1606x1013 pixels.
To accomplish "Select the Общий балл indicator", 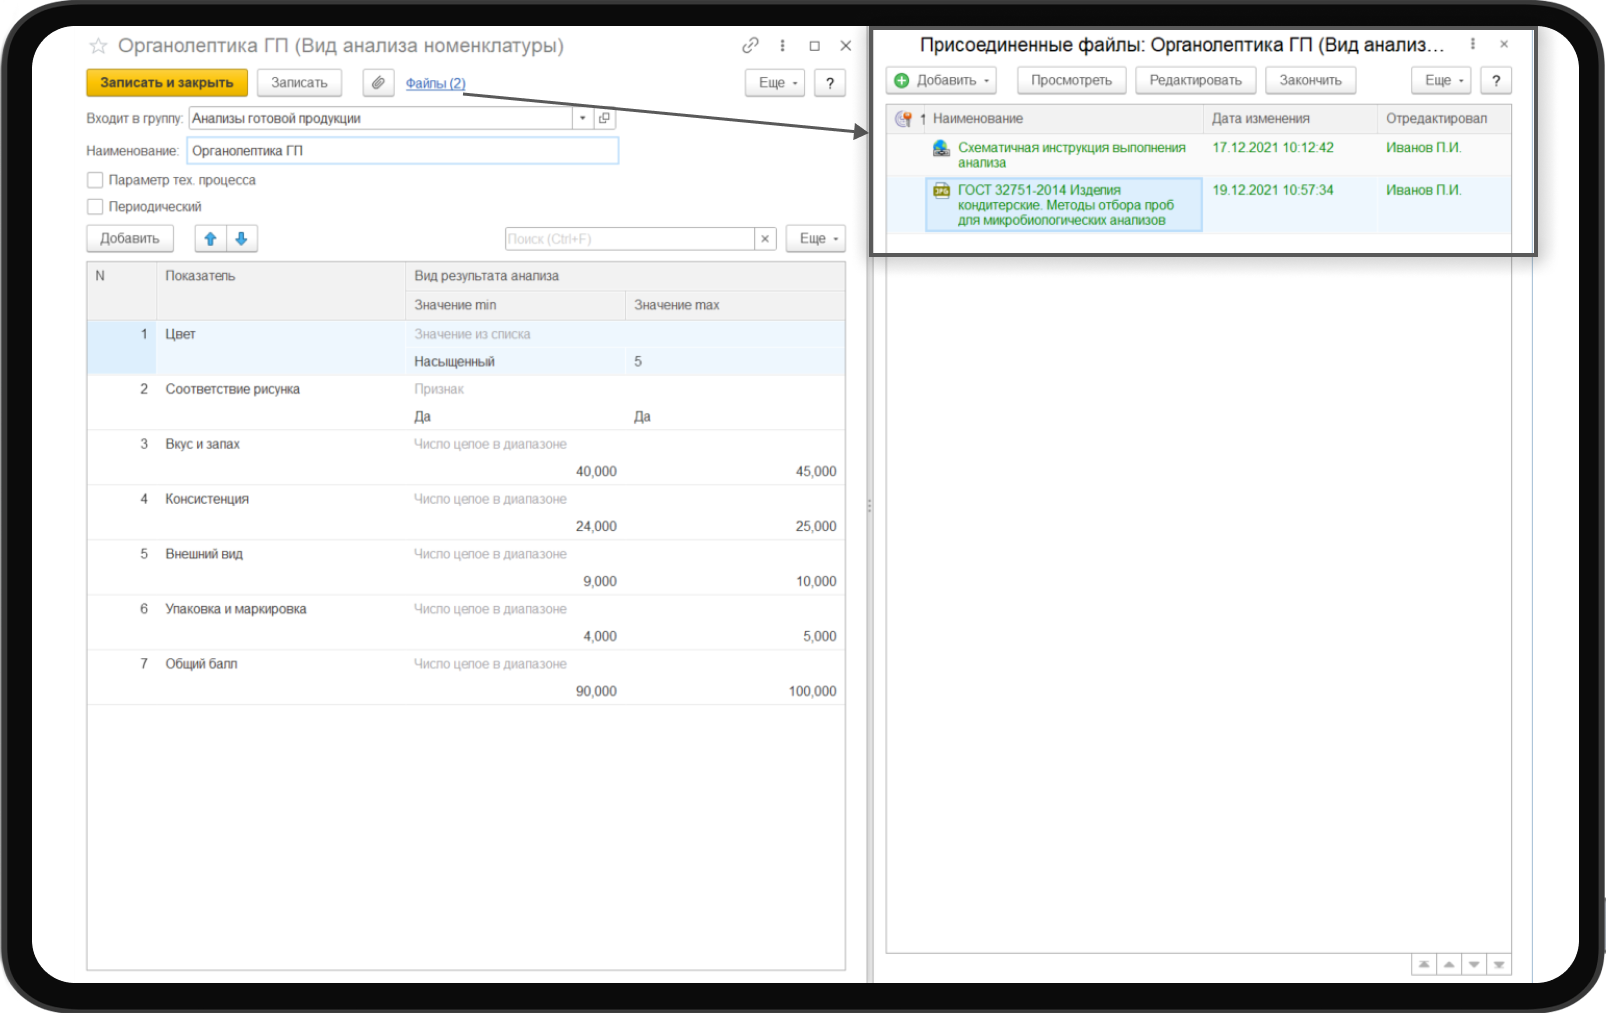I will [466, 678].
